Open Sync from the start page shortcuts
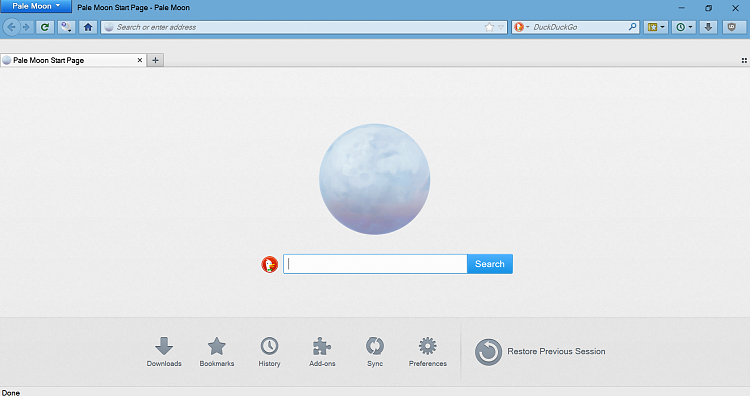 pyautogui.click(x=375, y=352)
